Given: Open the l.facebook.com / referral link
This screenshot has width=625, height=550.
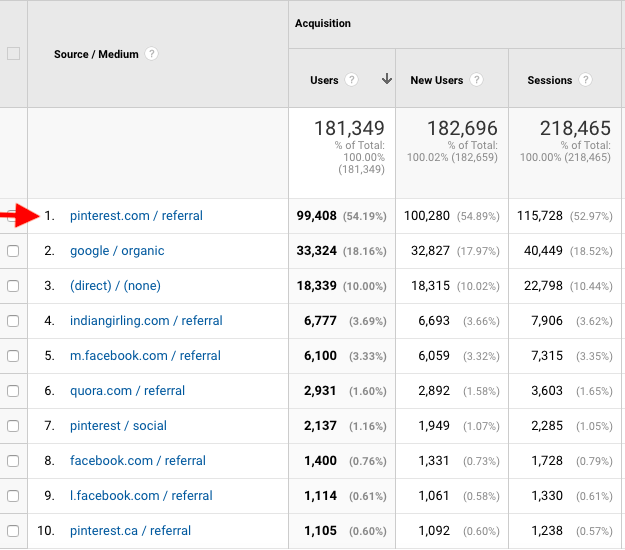Looking at the screenshot, I should (x=141, y=496).
